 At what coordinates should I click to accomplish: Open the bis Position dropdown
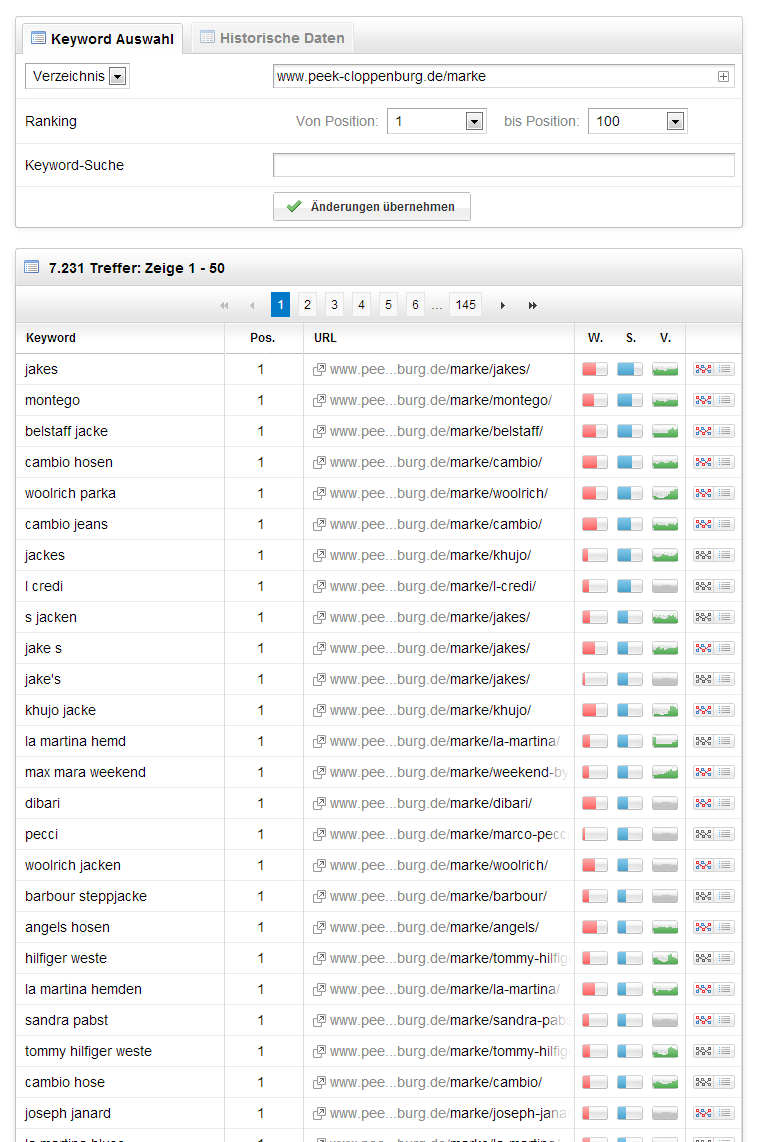pos(676,121)
